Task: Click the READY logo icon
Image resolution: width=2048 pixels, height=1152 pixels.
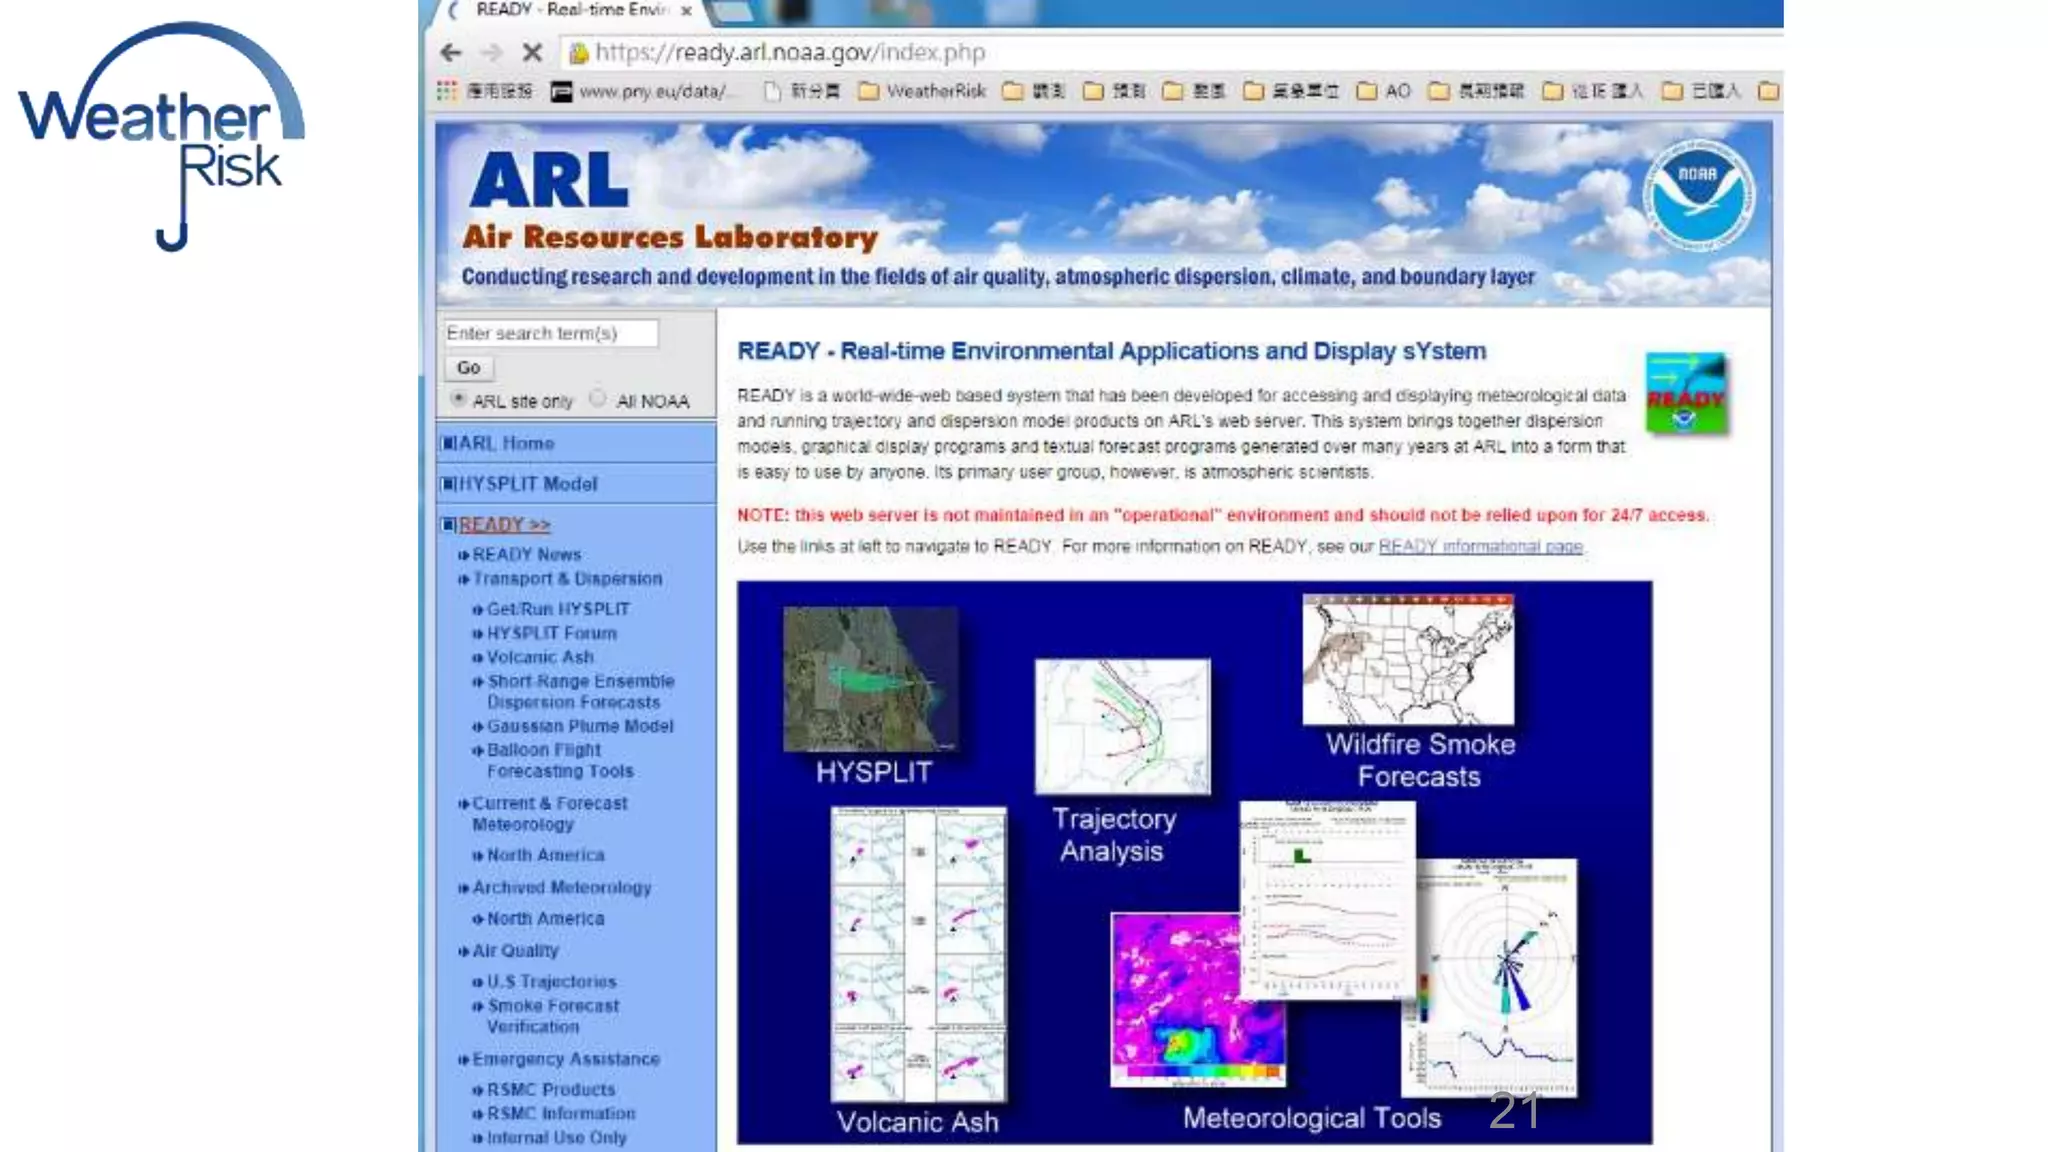Action: point(1686,394)
